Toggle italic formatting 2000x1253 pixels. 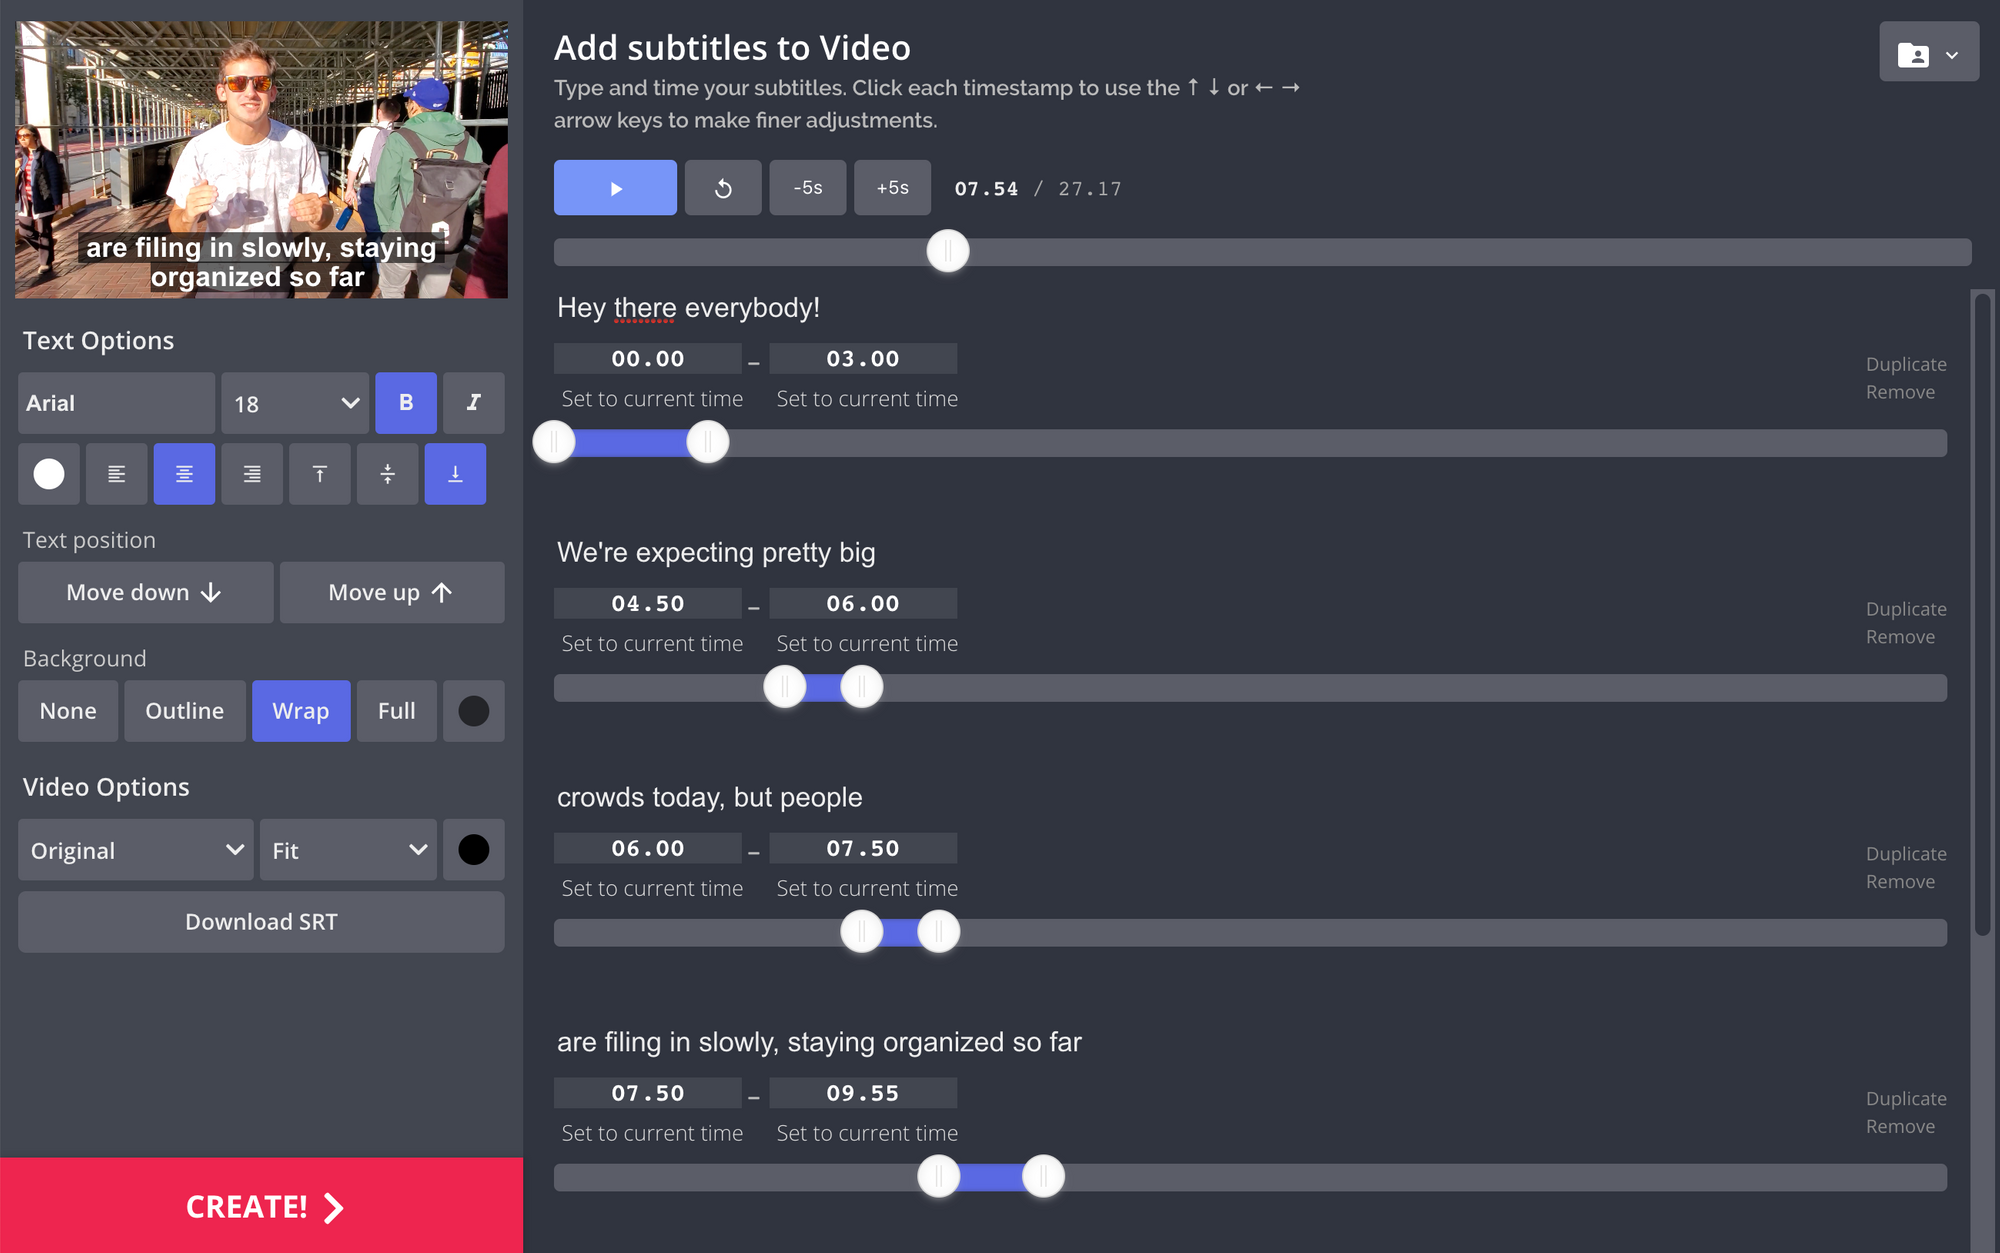click(x=473, y=403)
